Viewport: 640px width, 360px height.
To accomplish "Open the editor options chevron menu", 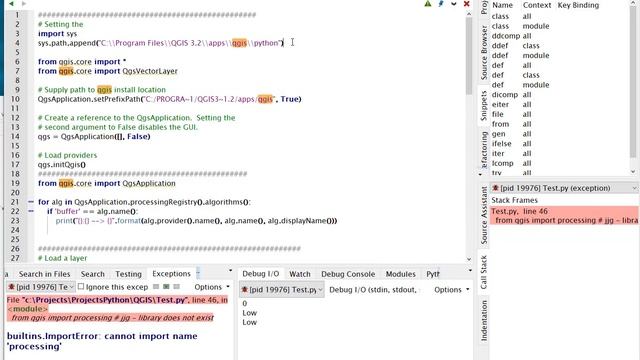I will (453, 4).
